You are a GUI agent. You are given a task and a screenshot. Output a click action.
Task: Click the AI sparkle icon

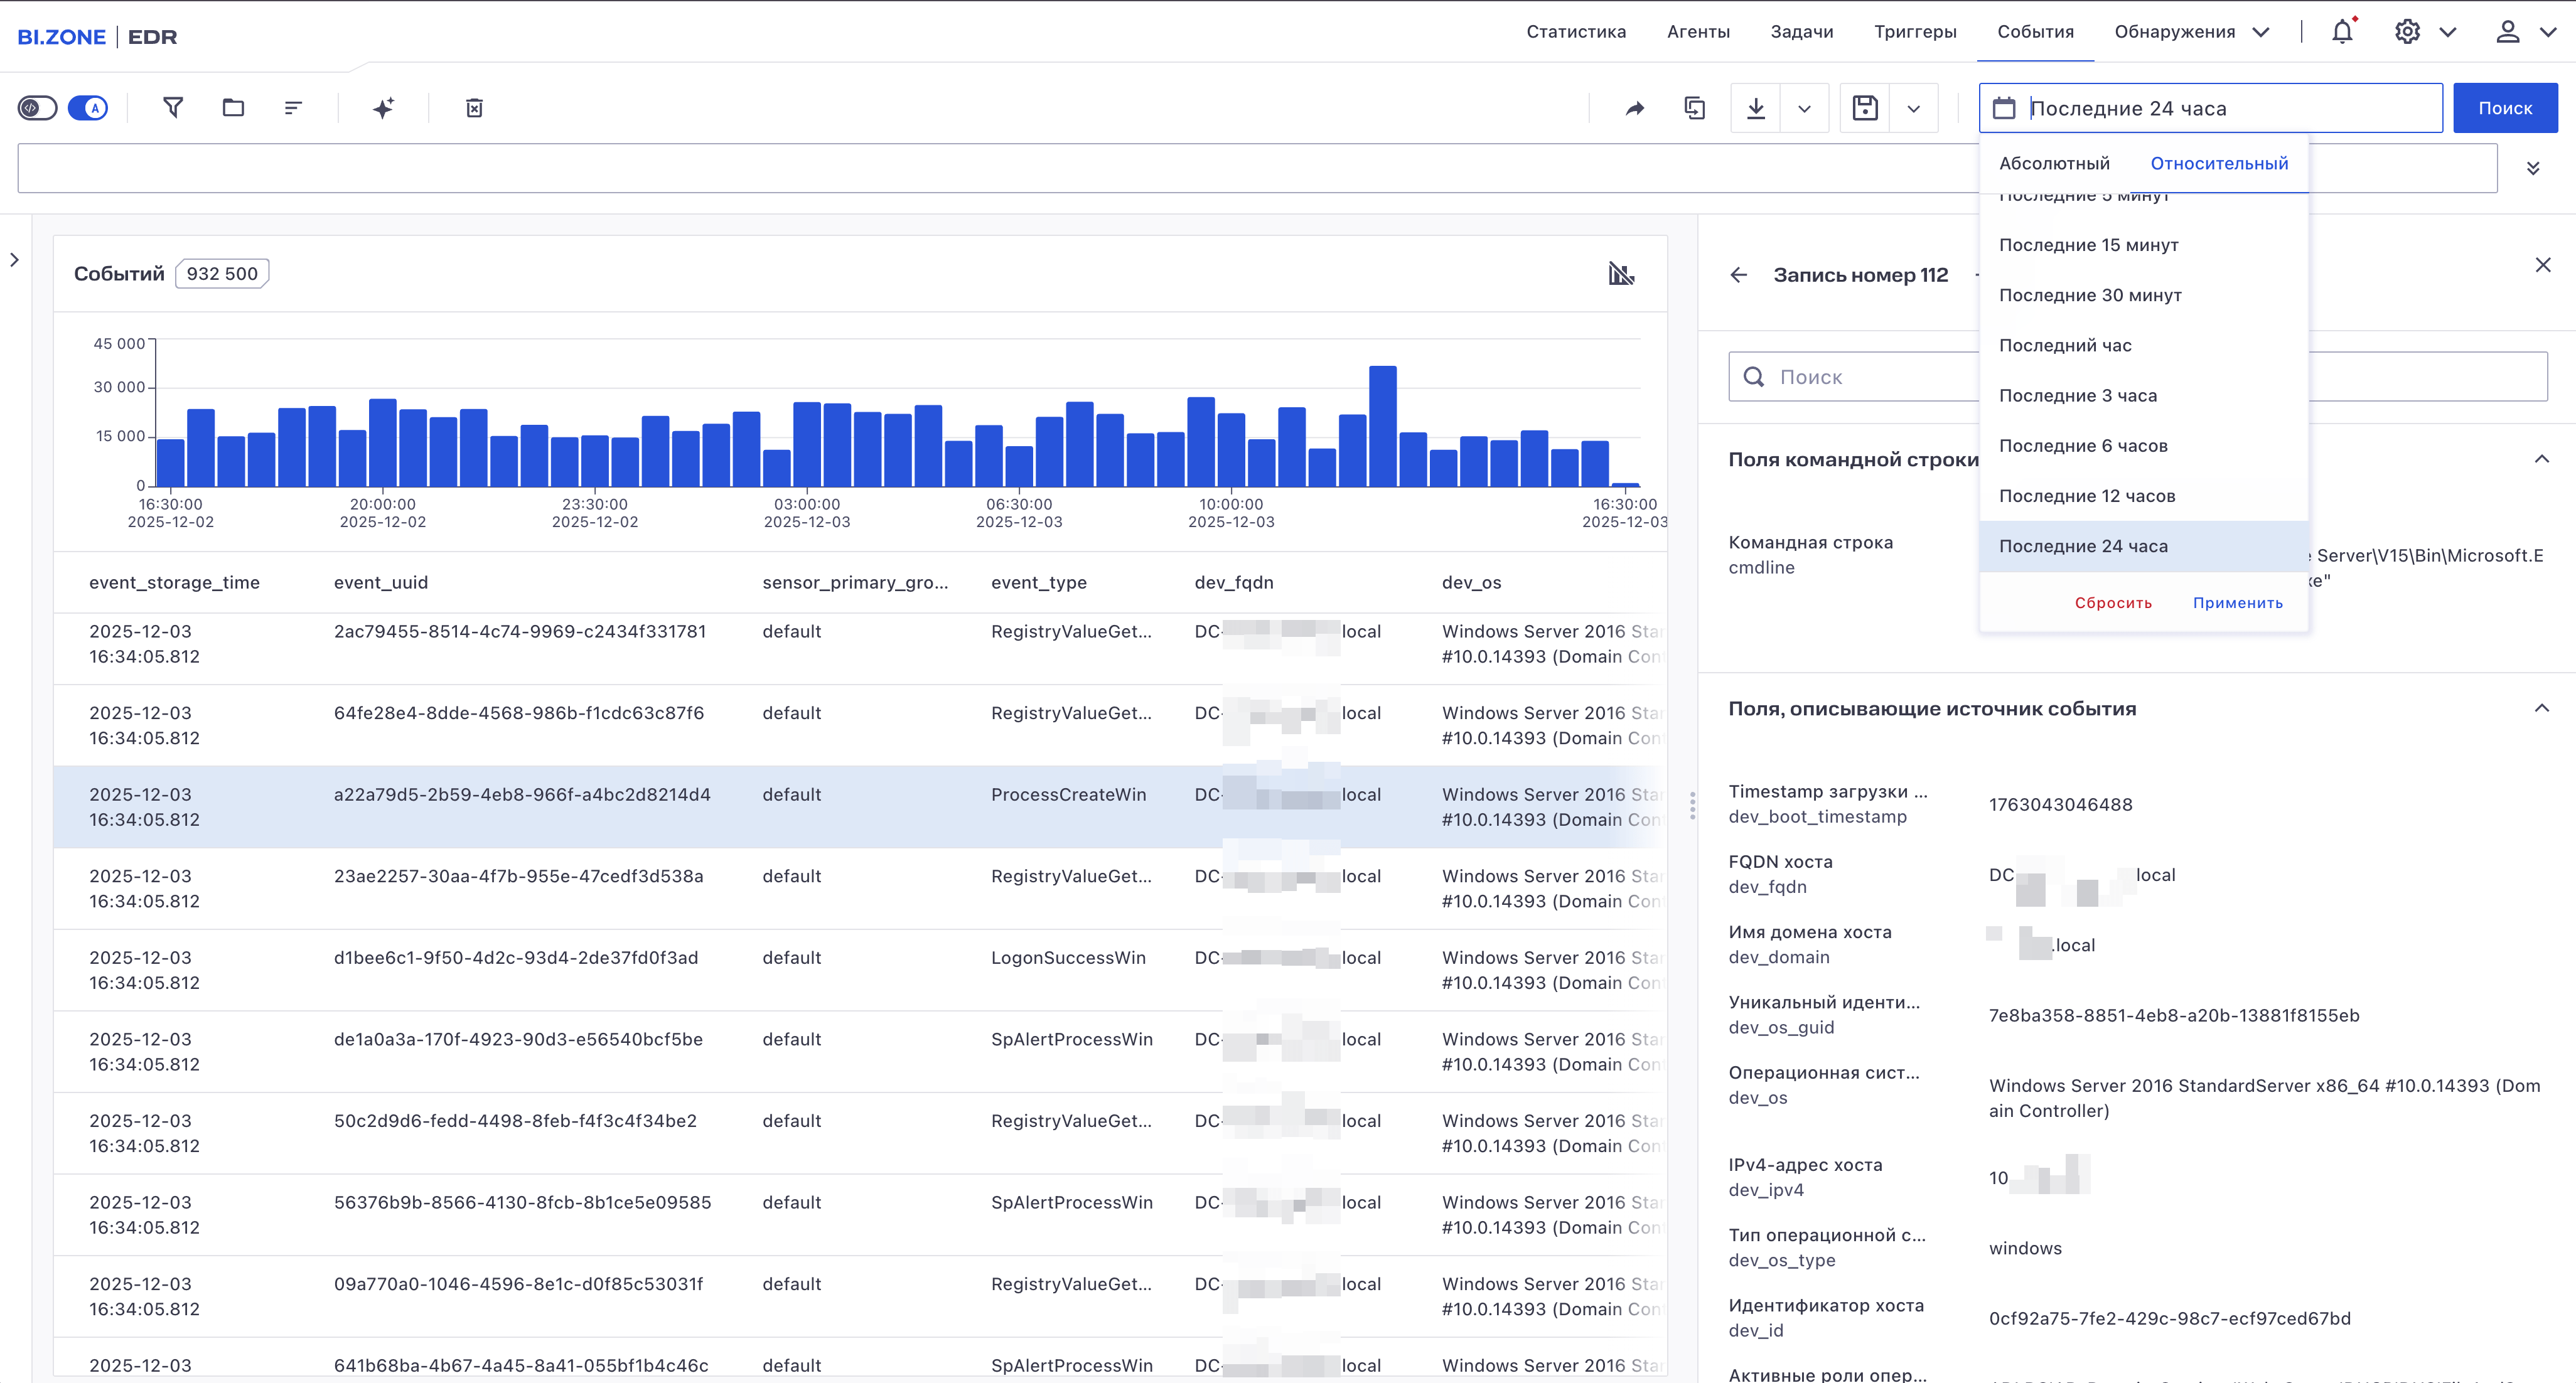[384, 108]
